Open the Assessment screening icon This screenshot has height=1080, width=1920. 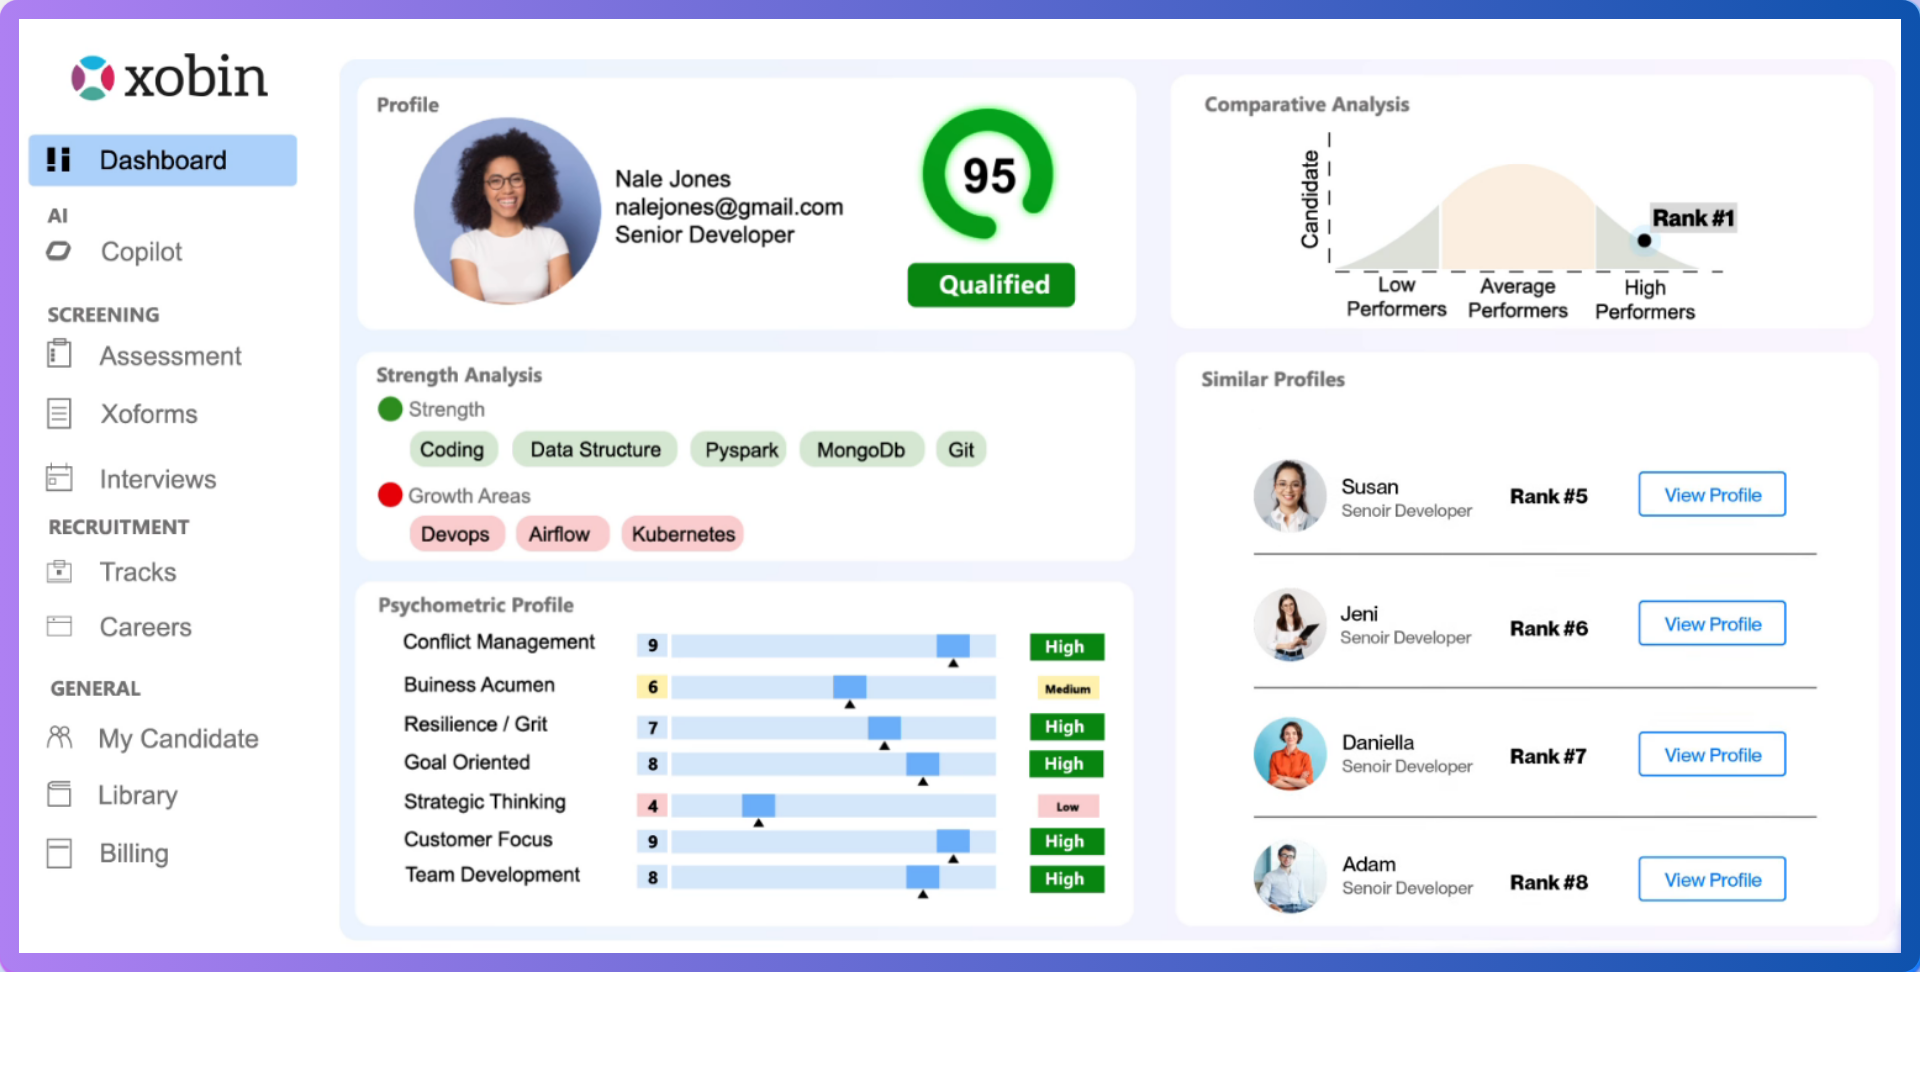click(61, 355)
